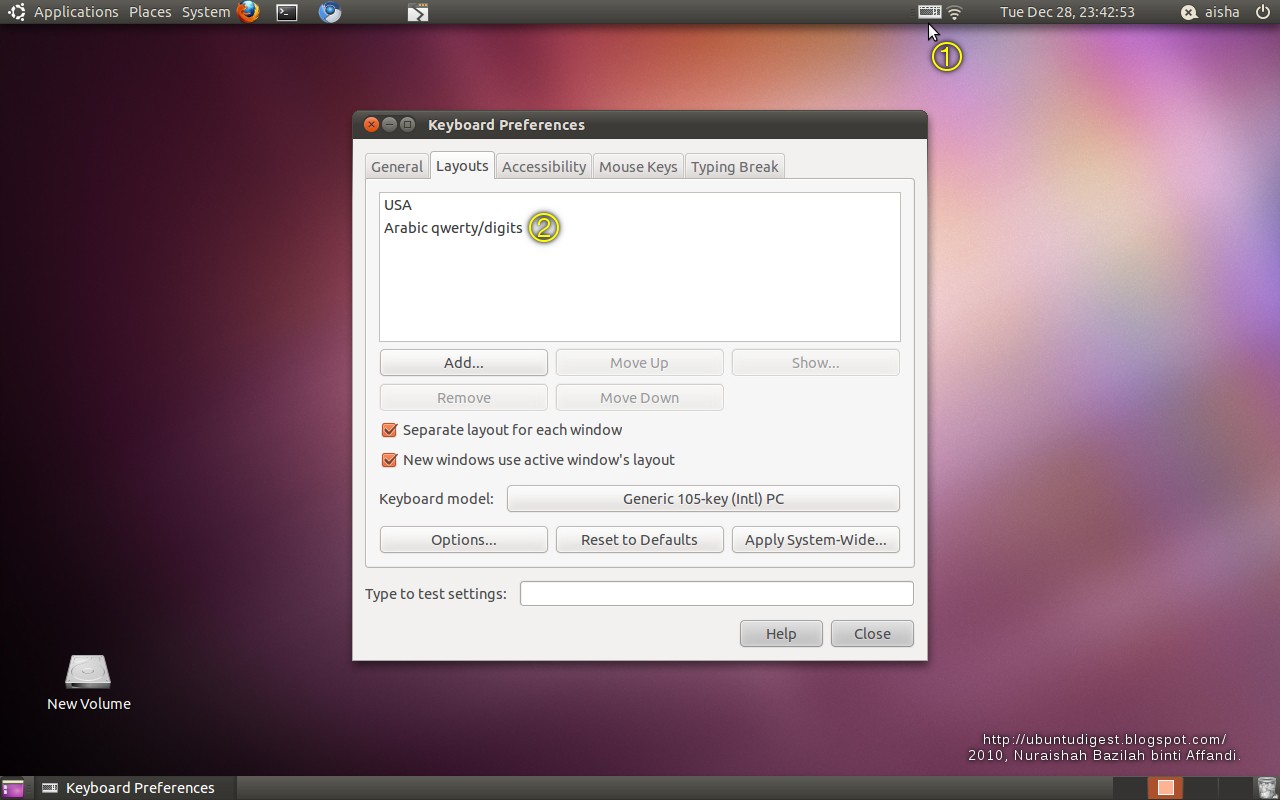Switch to the Accessibility tab
Screen dimensions: 1280x800
pyautogui.click(x=543, y=166)
